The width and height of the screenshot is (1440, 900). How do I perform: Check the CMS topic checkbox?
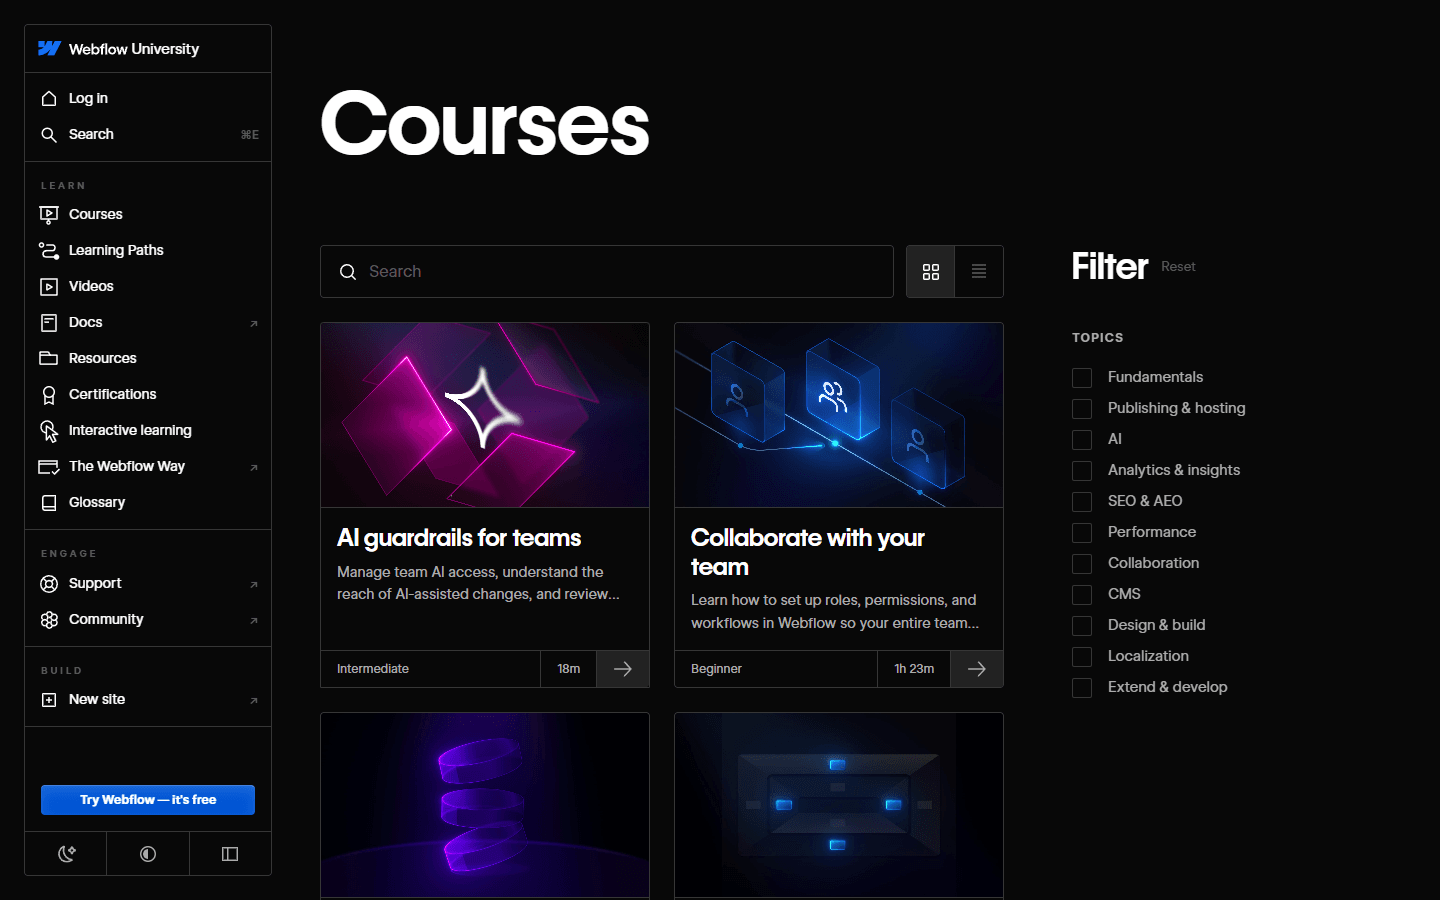point(1082,595)
